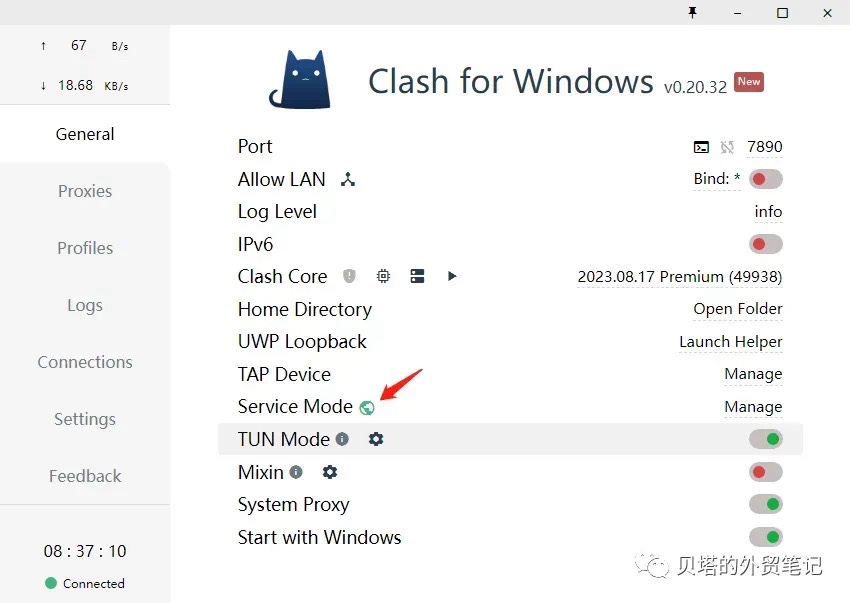Viewport: 850px width, 603px height.
Task: Disable the System Proxy toggle
Action: (x=765, y=504)
